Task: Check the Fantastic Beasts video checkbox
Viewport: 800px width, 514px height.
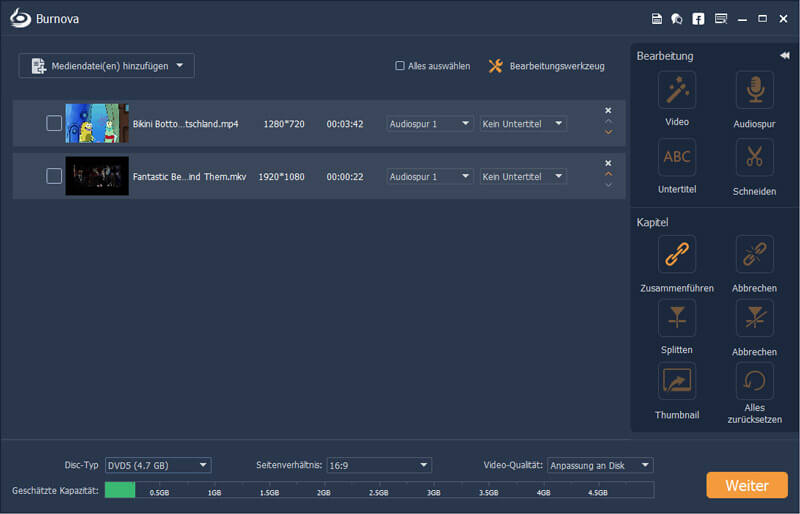Action: point(54,176)
